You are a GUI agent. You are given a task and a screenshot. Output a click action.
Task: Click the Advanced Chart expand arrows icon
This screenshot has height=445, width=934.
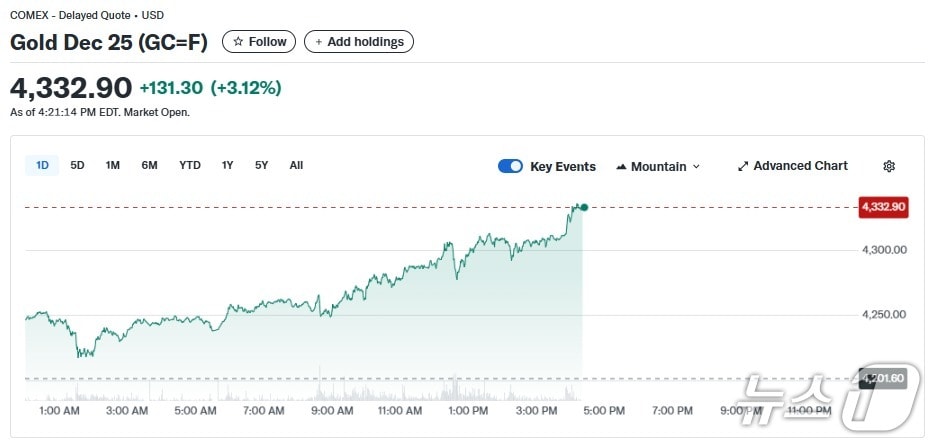pos(743,166)
